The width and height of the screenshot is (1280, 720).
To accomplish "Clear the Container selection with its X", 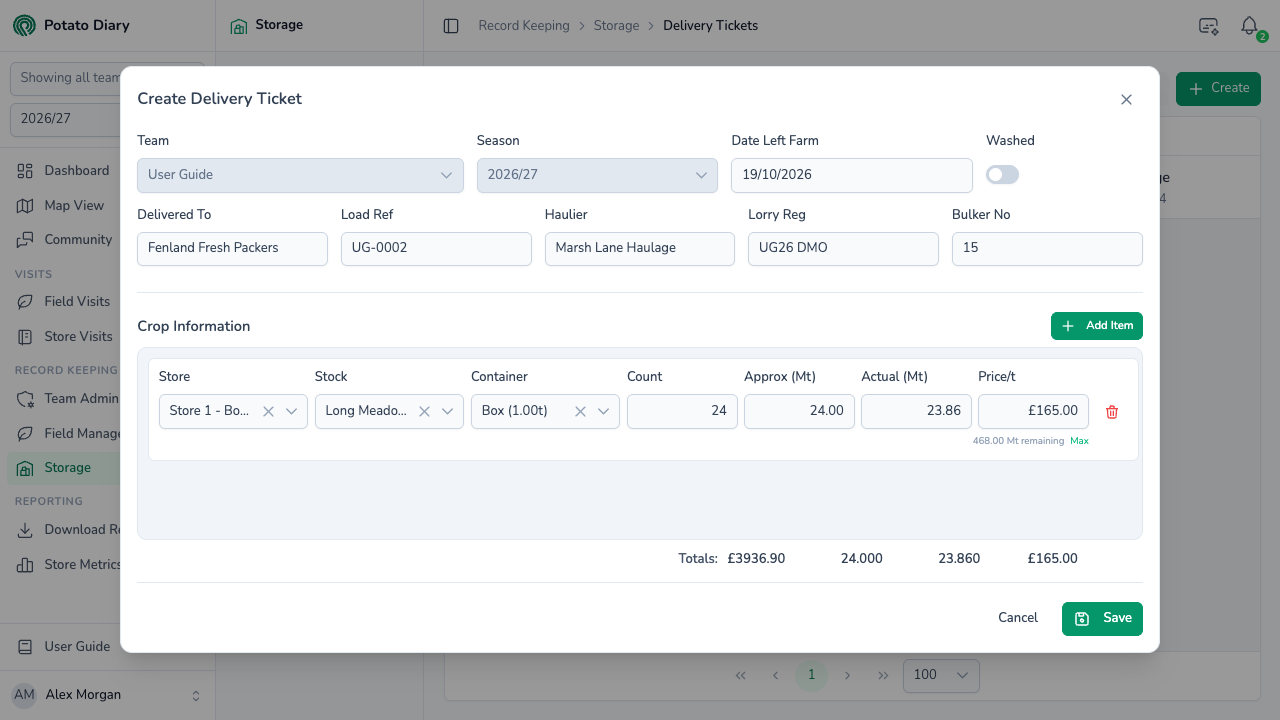I will tap(580, 411).
